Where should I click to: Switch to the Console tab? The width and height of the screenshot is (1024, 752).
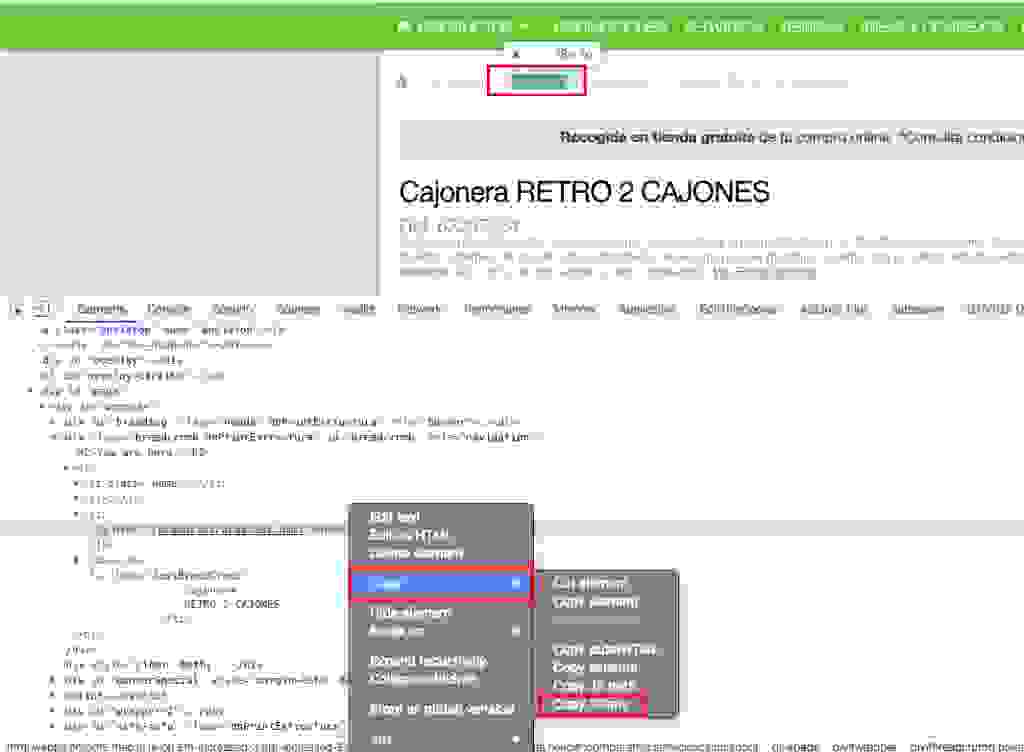pos(168,309)
